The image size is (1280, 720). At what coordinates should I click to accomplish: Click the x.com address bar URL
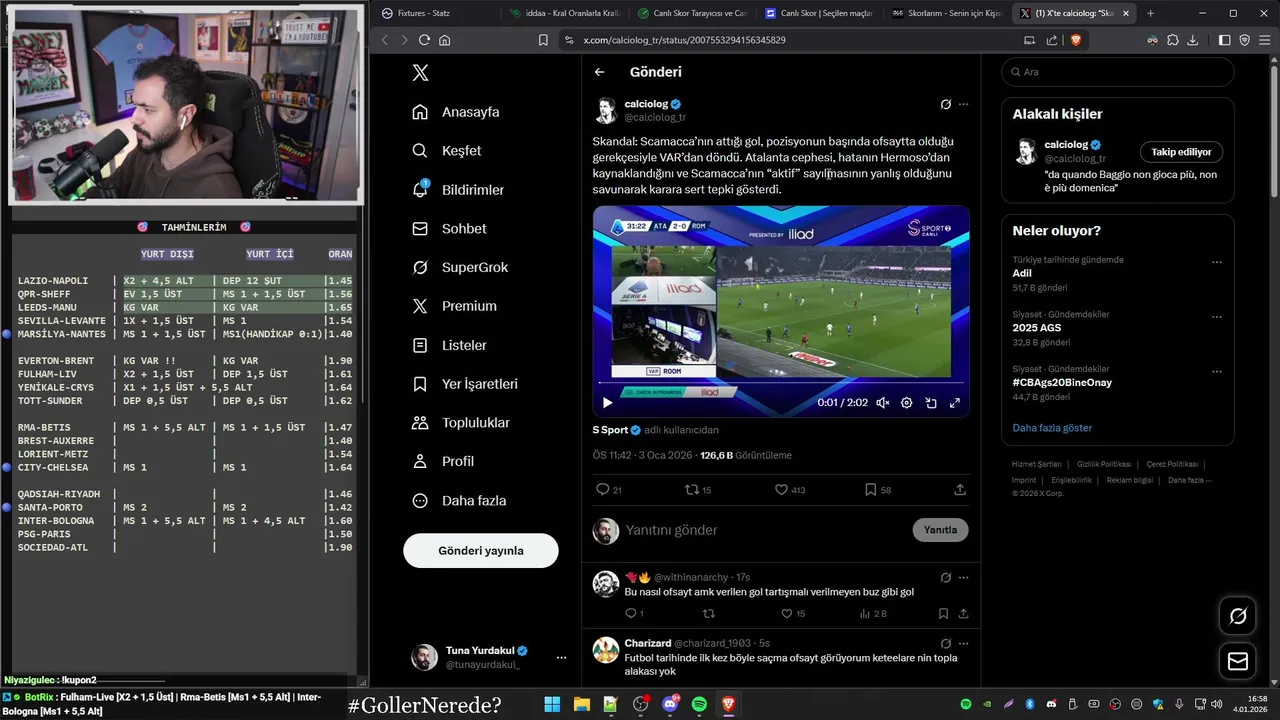[x=684, y=40]
